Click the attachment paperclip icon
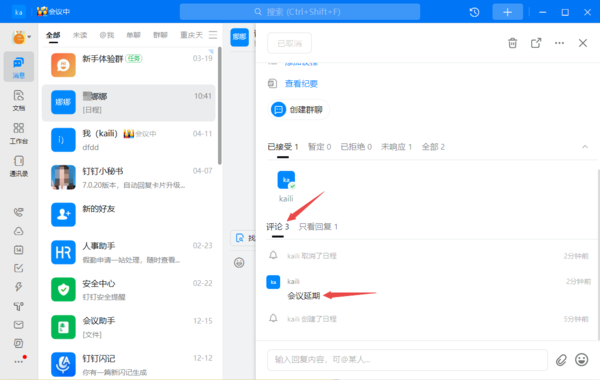 click(x=561, y=360)
